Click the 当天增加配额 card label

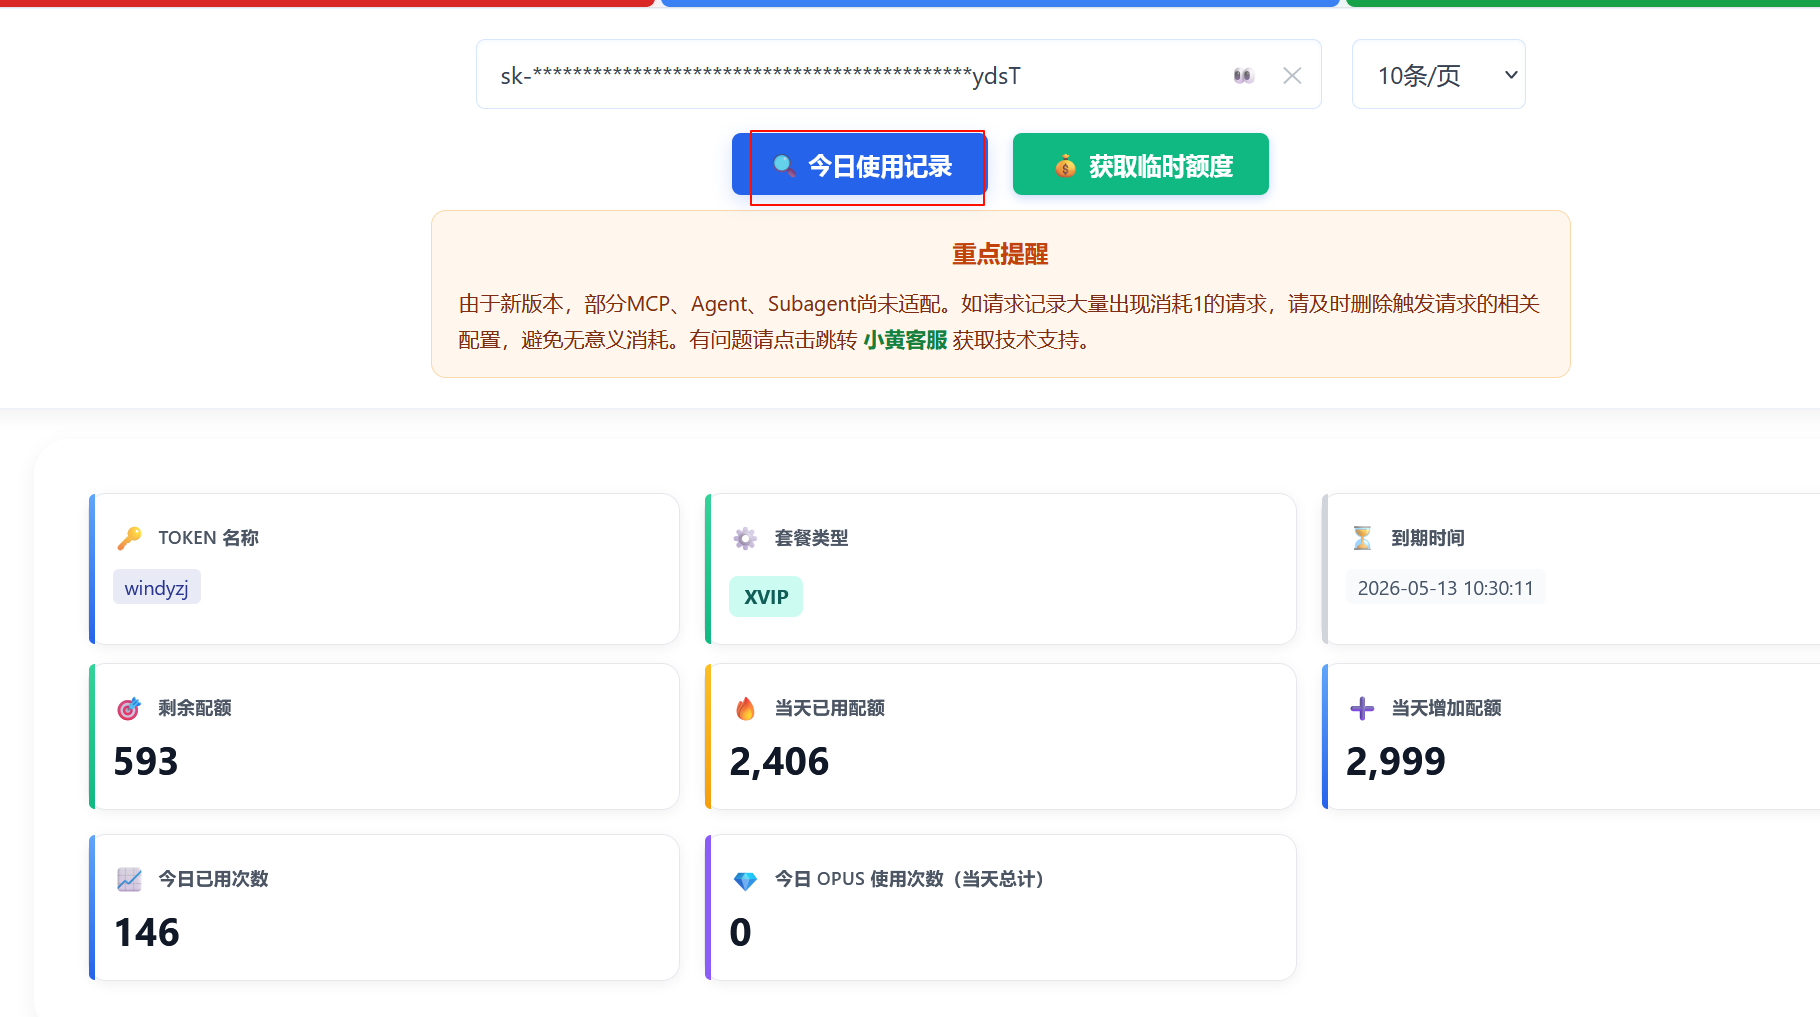[1446, 708]
